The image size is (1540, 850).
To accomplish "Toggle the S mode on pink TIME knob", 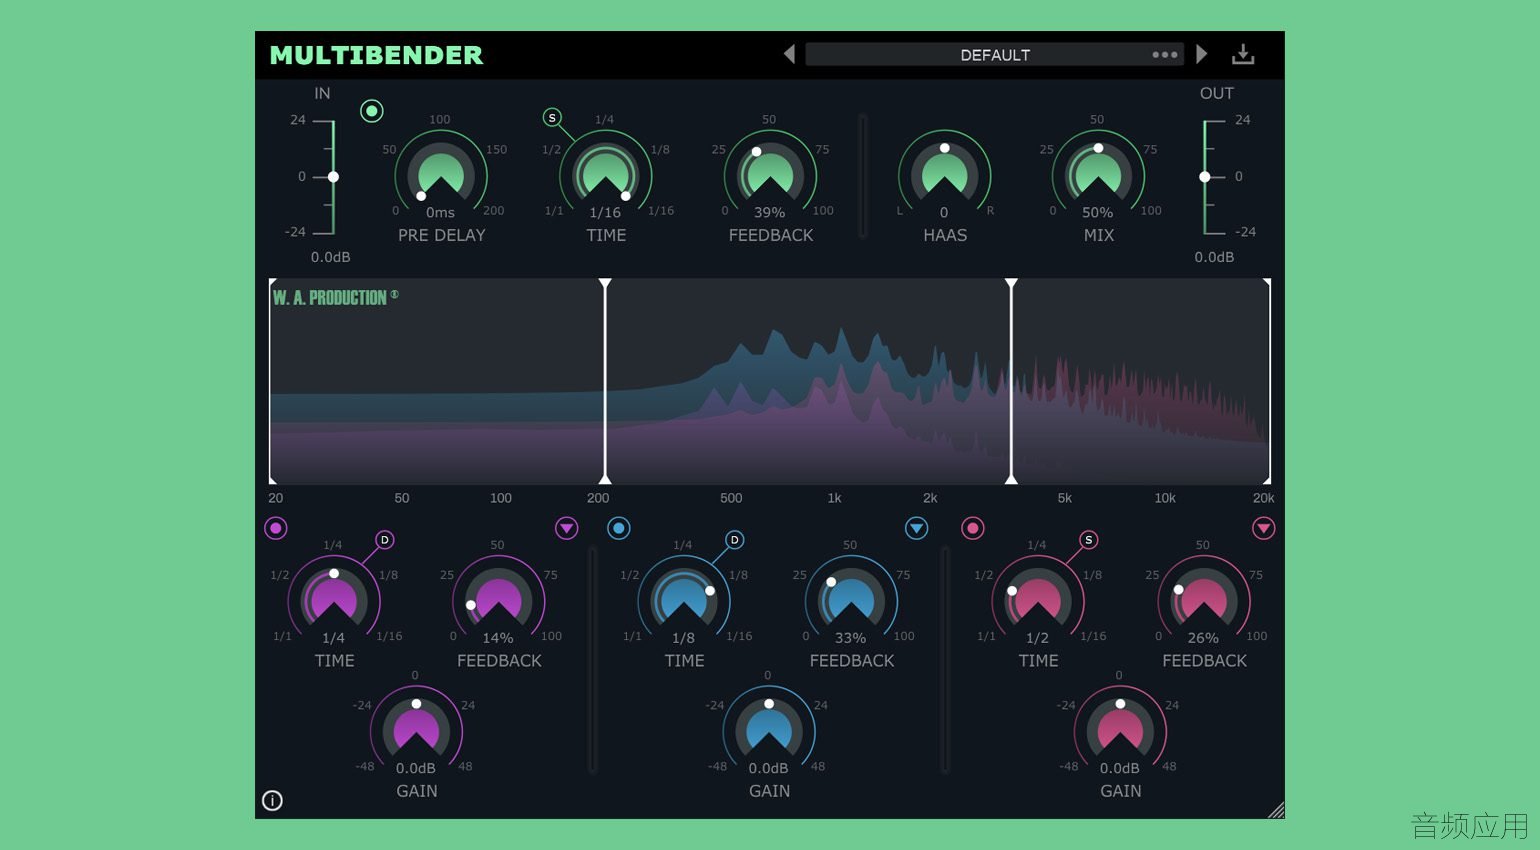I will click(x=1089, y=540).
